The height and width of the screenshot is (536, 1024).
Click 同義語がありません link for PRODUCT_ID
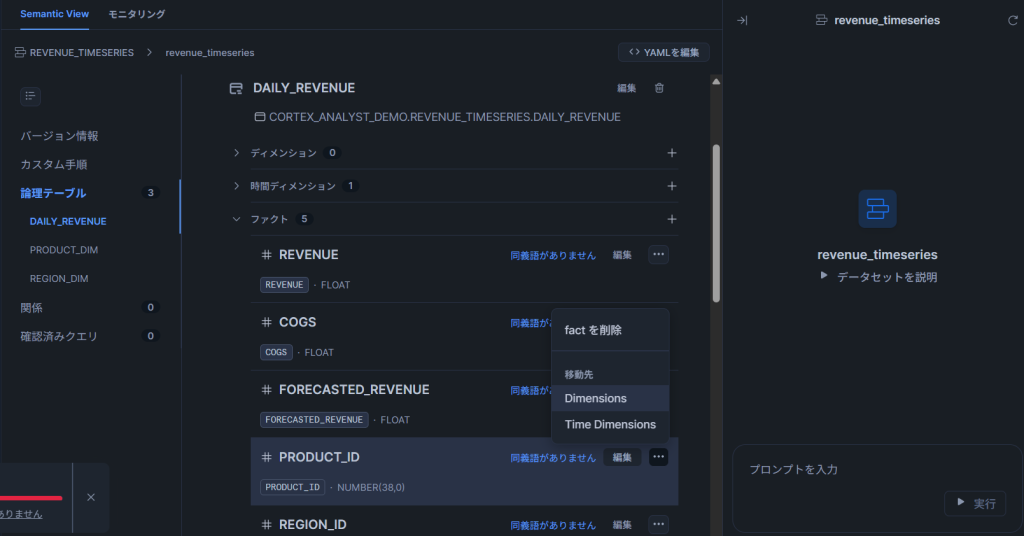point(553,458)
